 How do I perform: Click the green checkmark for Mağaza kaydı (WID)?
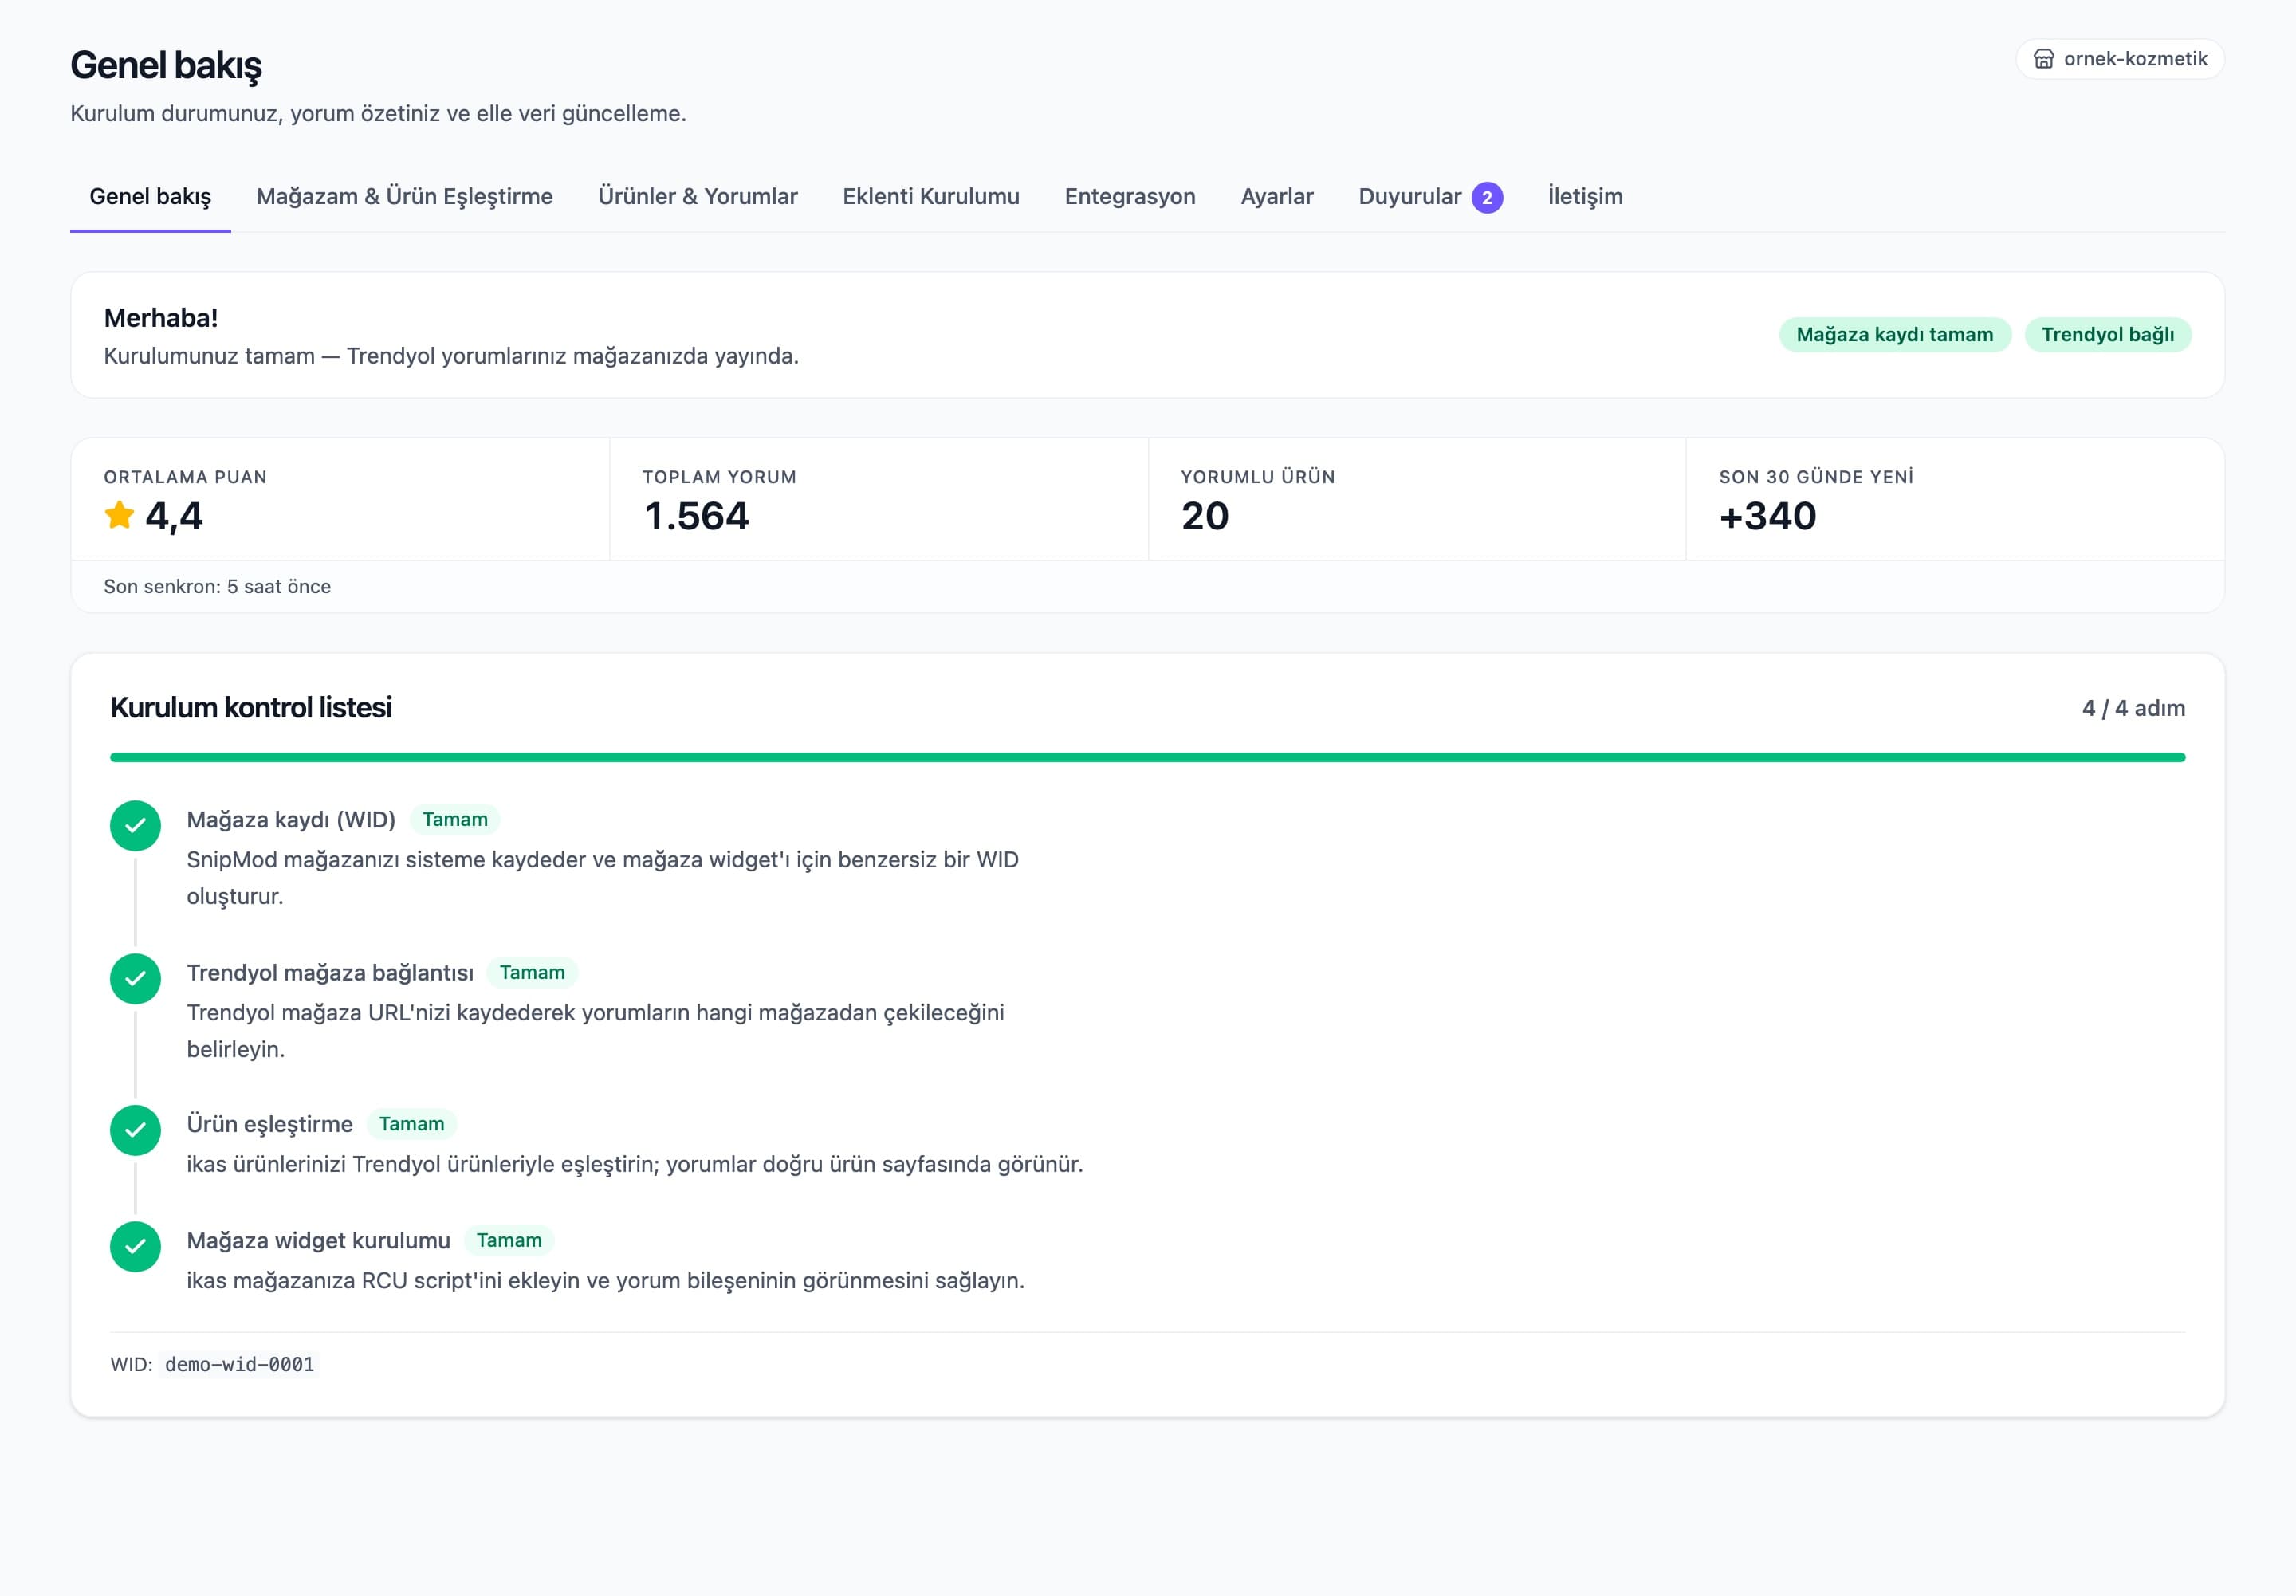tap(135, 826)
